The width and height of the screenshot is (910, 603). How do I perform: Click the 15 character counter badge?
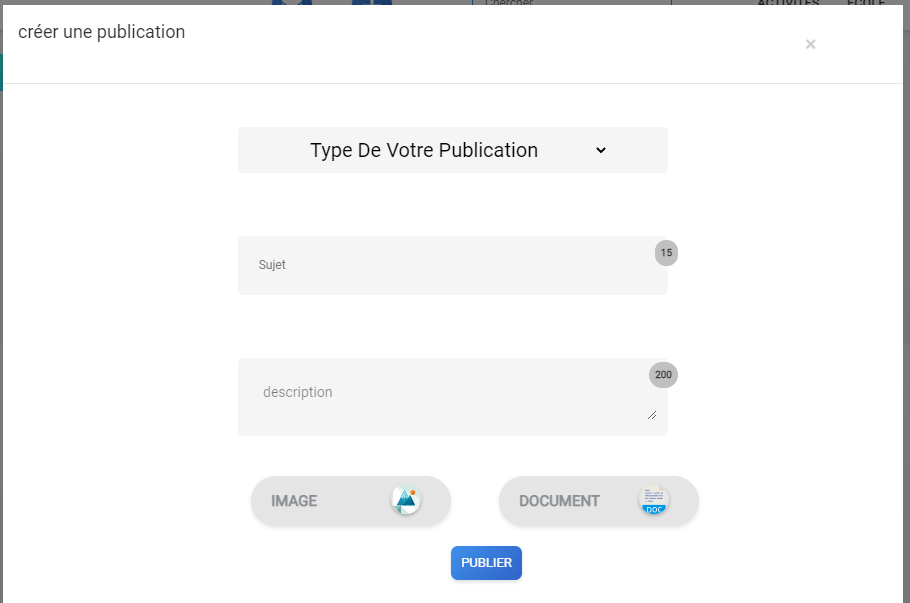(666, 253)
